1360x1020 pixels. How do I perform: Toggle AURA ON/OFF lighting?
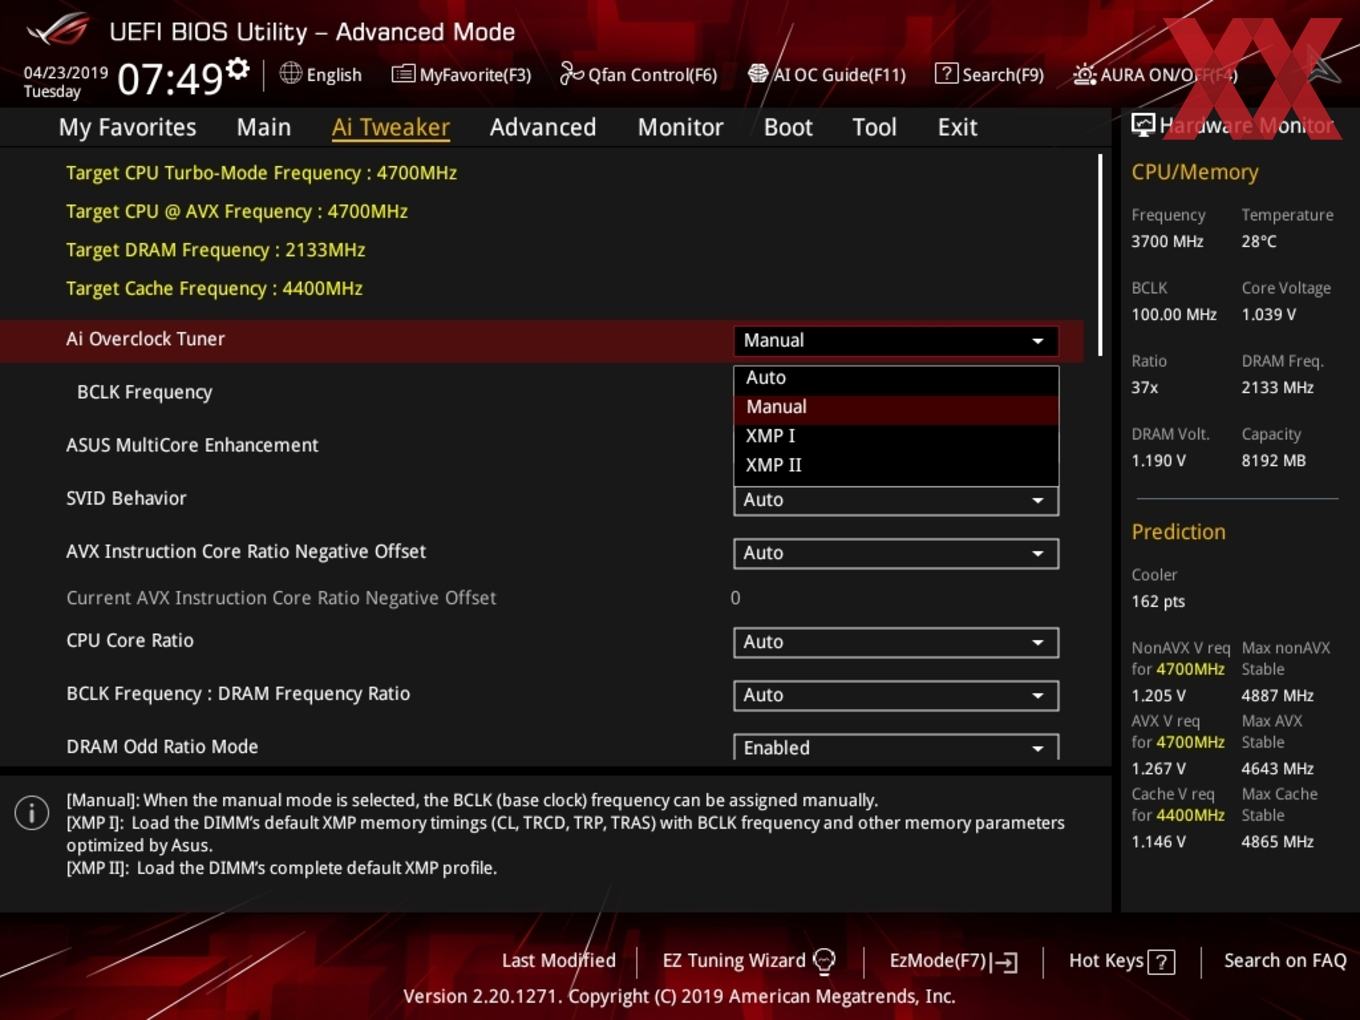coord(1155,74)
